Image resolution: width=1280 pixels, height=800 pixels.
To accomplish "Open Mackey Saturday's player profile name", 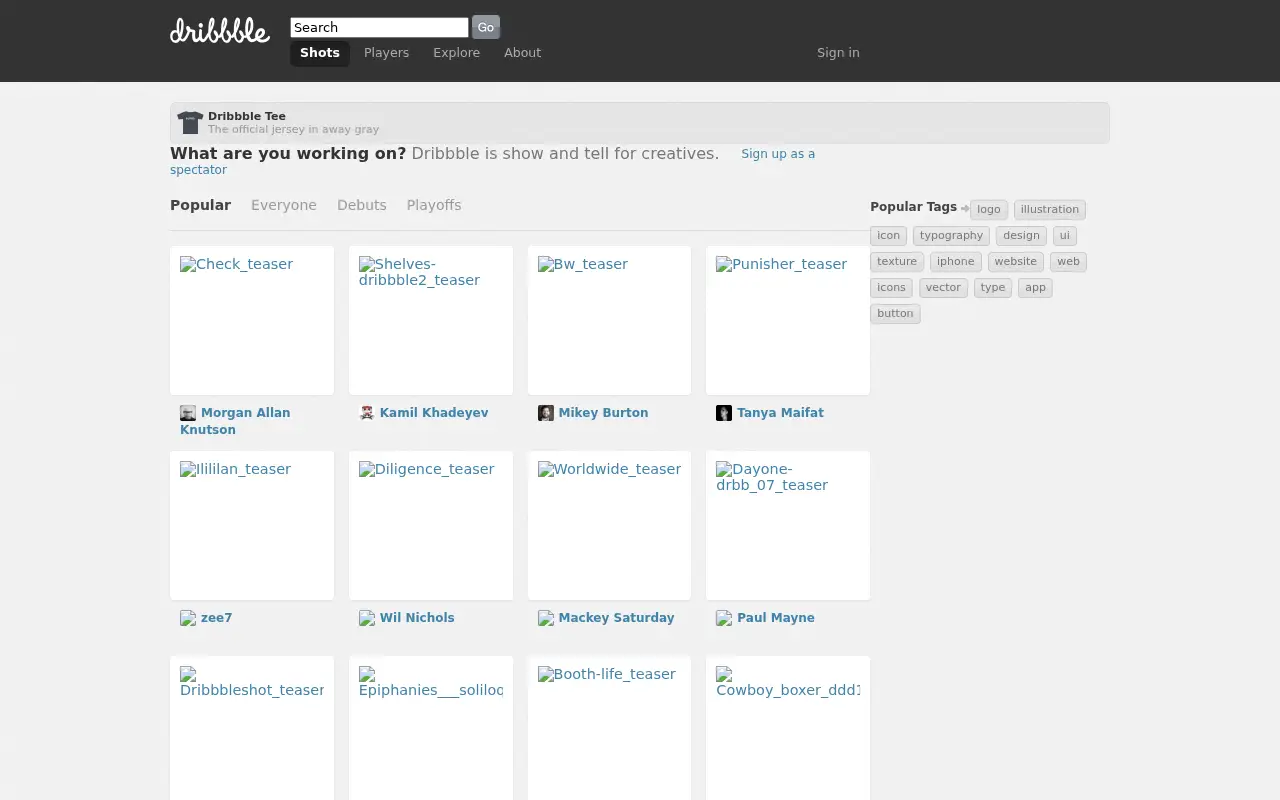I will pyautogui.click(x=616, y=618).
